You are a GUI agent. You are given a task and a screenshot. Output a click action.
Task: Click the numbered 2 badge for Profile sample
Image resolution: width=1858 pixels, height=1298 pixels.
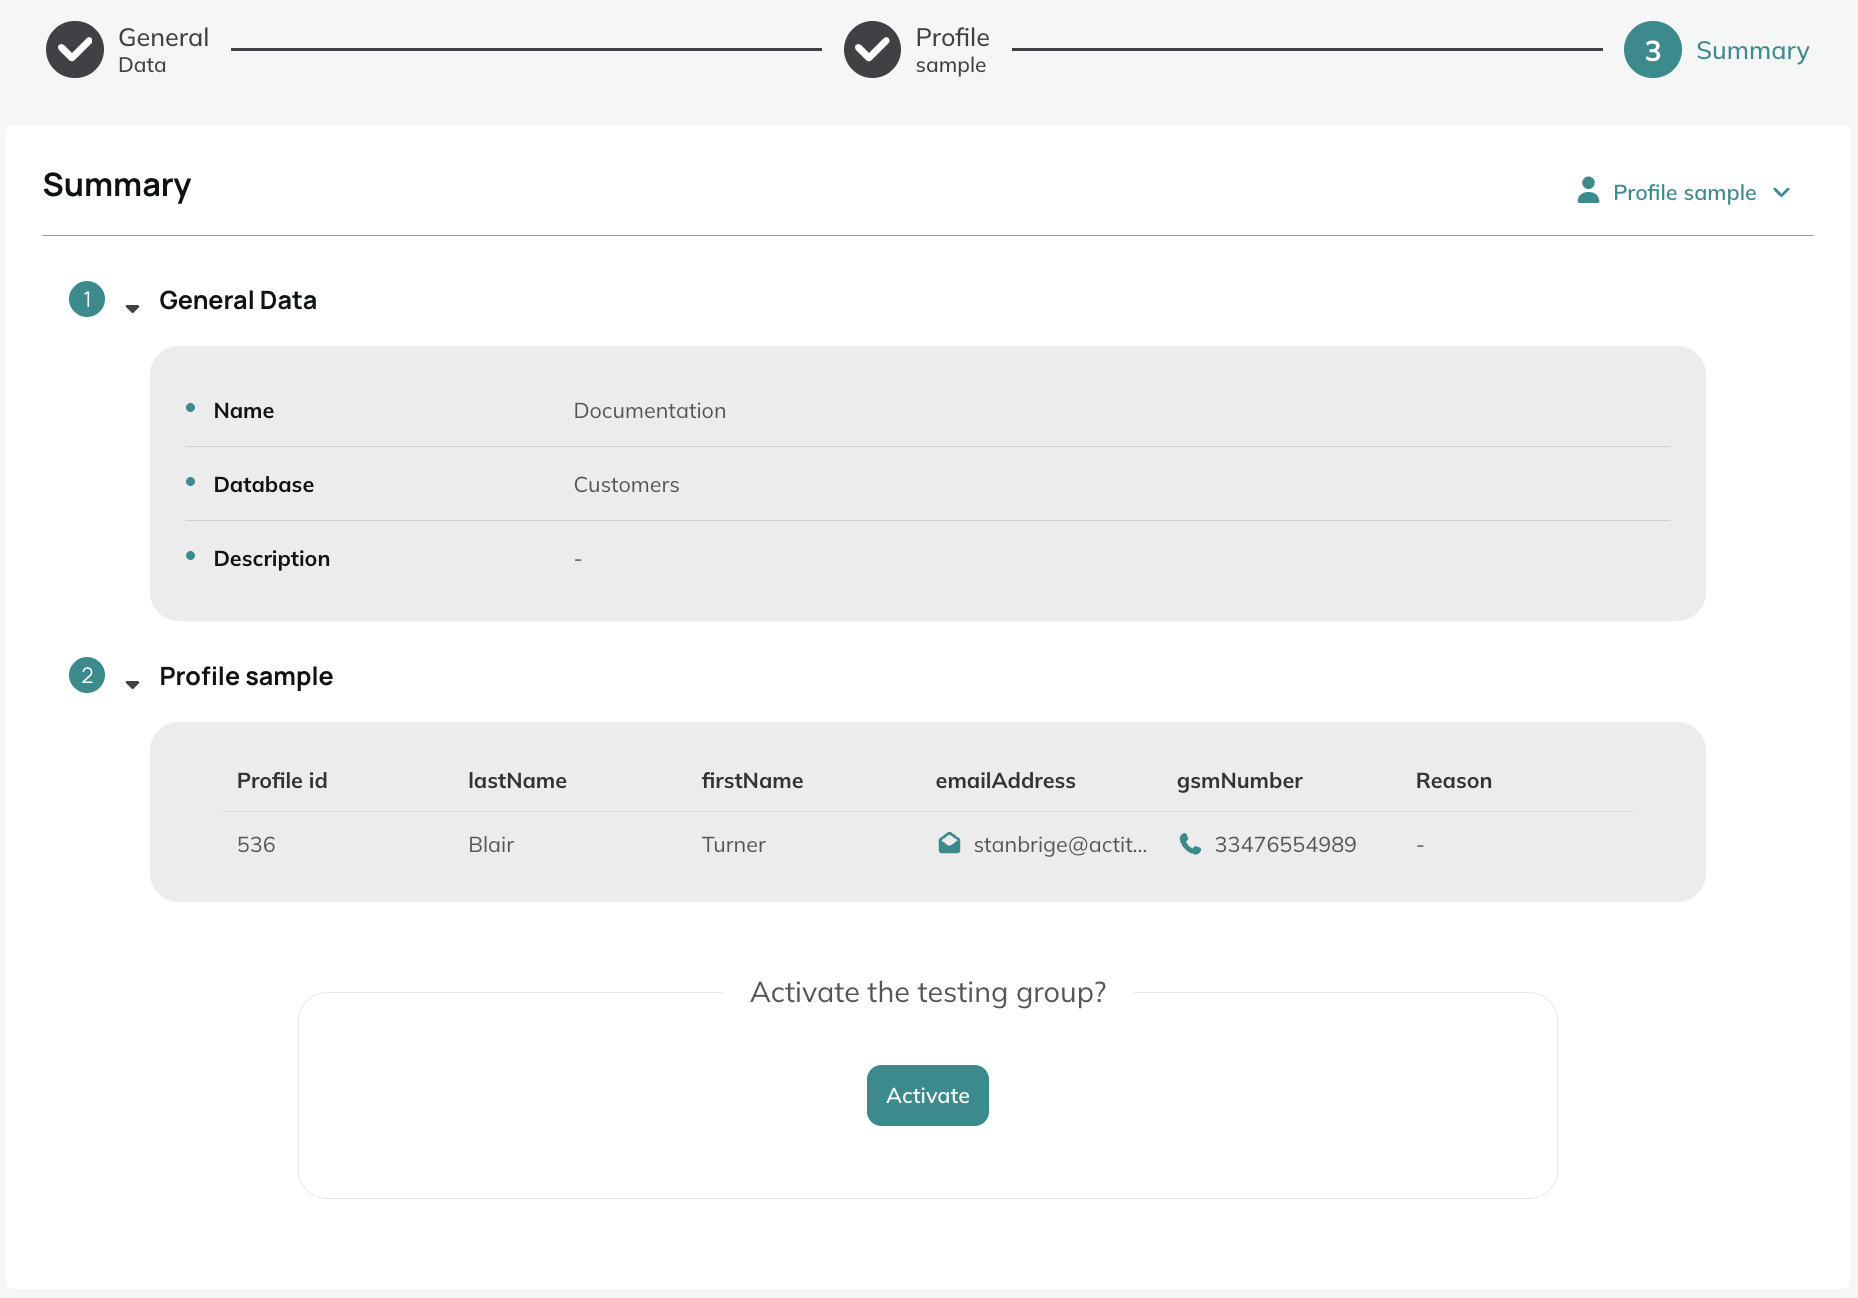coord(87,675)
